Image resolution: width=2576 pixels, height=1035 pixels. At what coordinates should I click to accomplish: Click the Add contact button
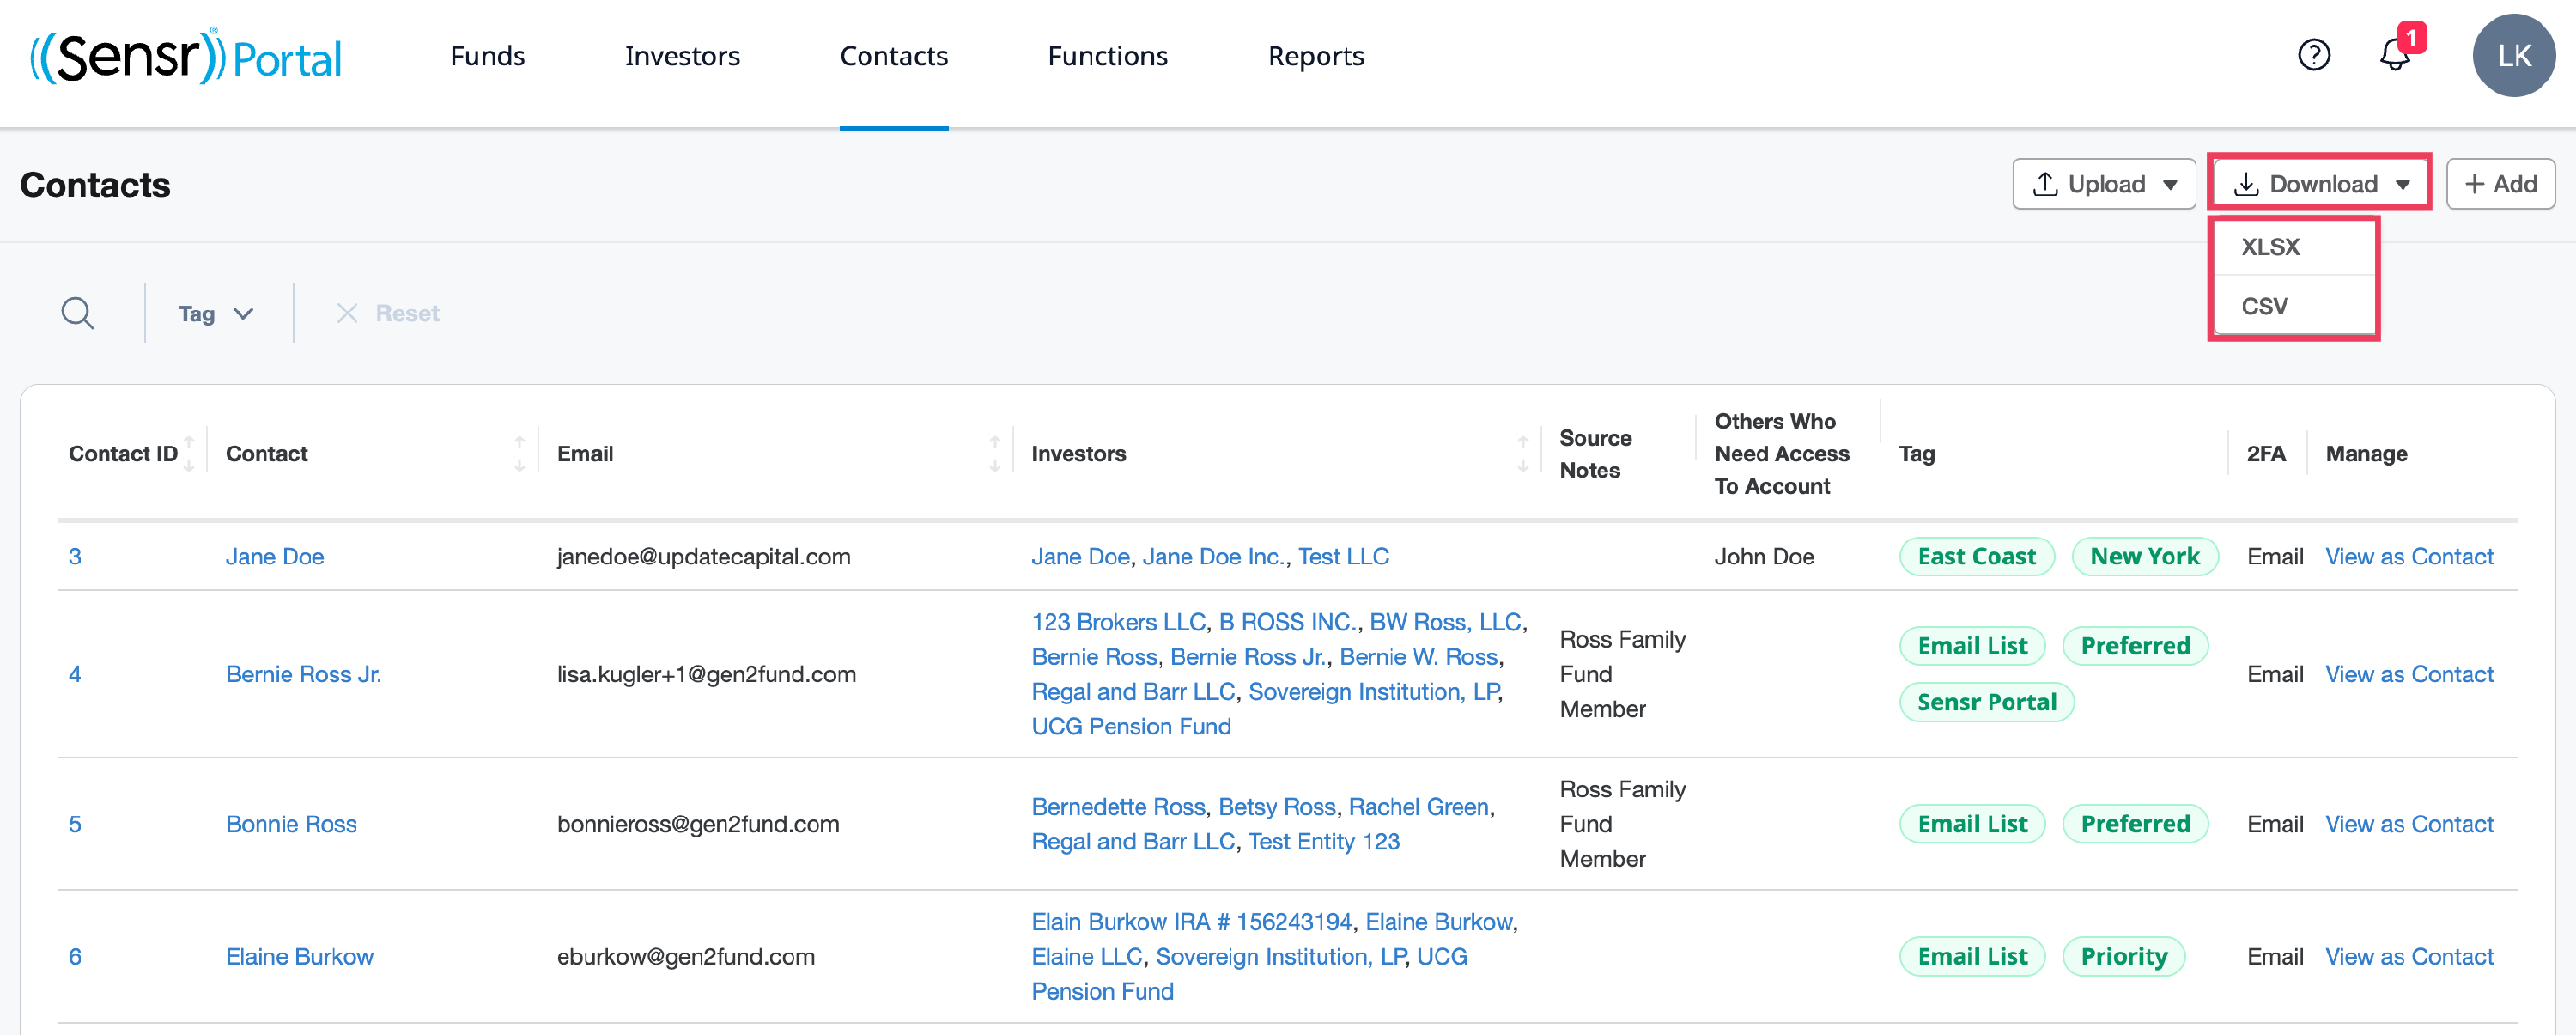[x=2500, y=184]
